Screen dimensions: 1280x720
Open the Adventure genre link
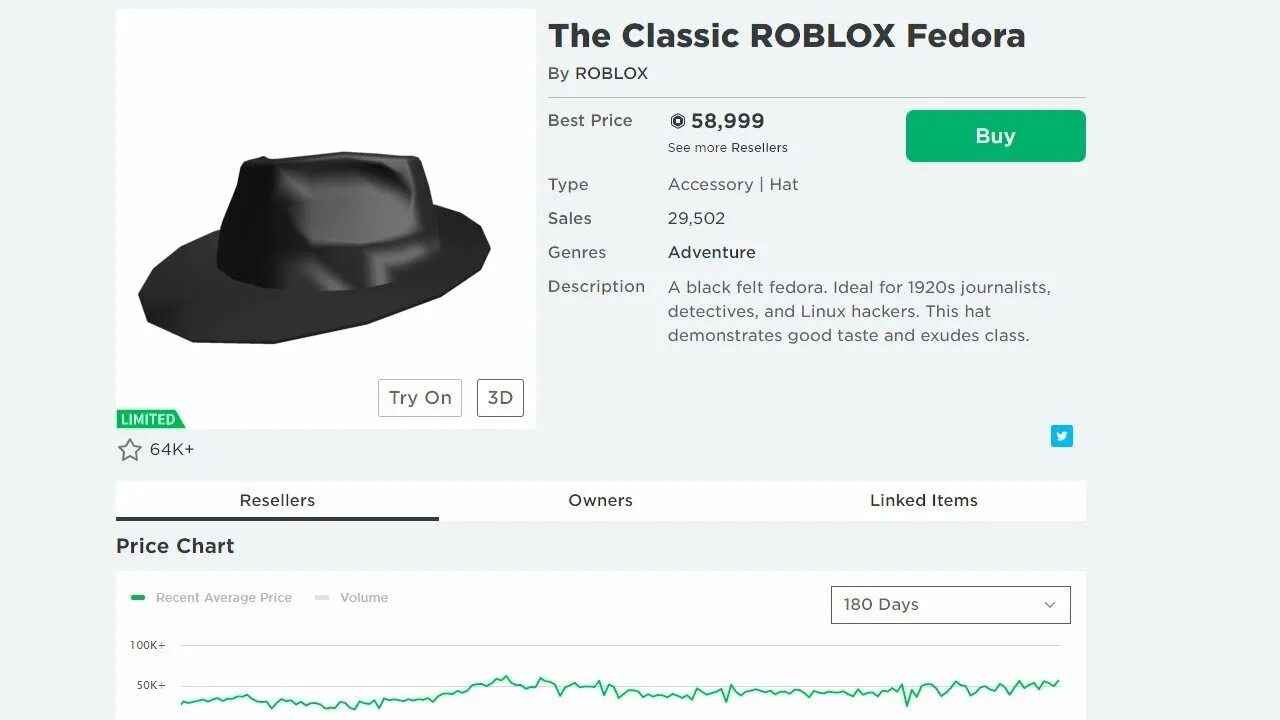(x=712, y=253)
